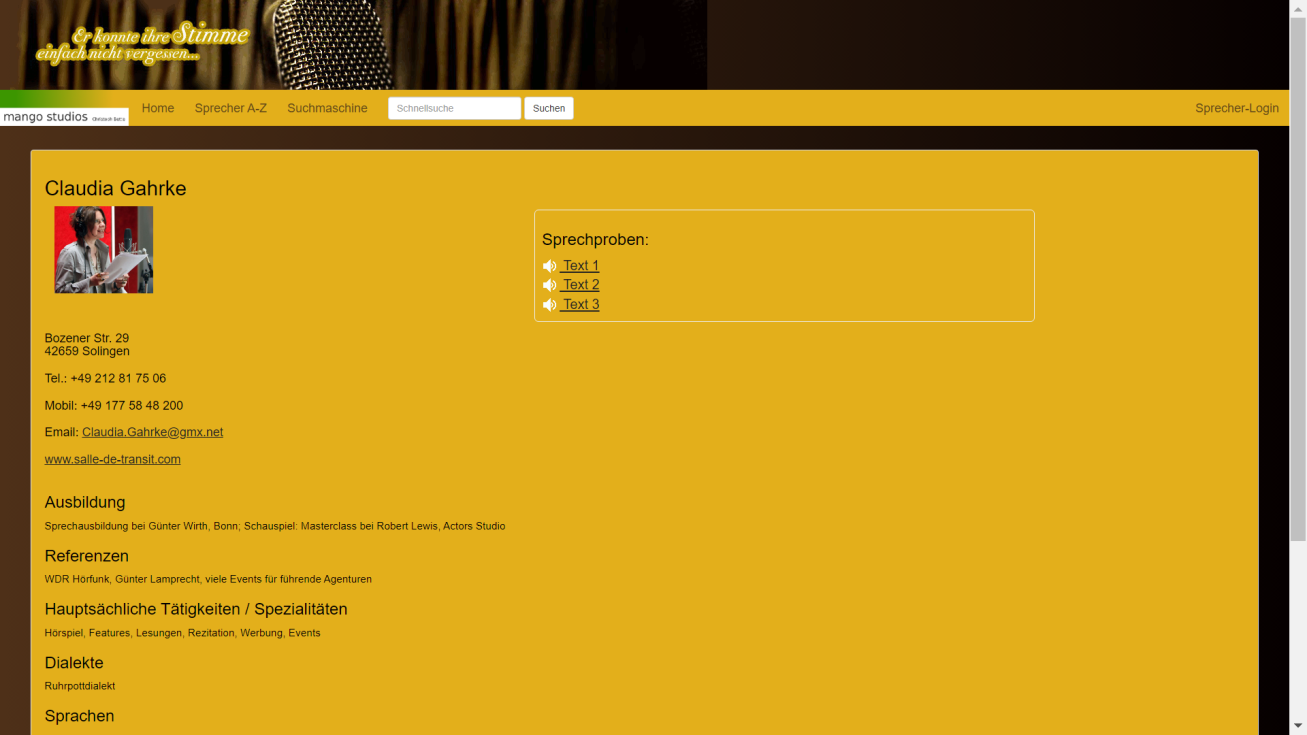Click the Hauptsächliche Tätigkeiten / Spezialitäten heading
This screenshot has width=1307, height=735.
pyautogui.click(x=196, y=609)
